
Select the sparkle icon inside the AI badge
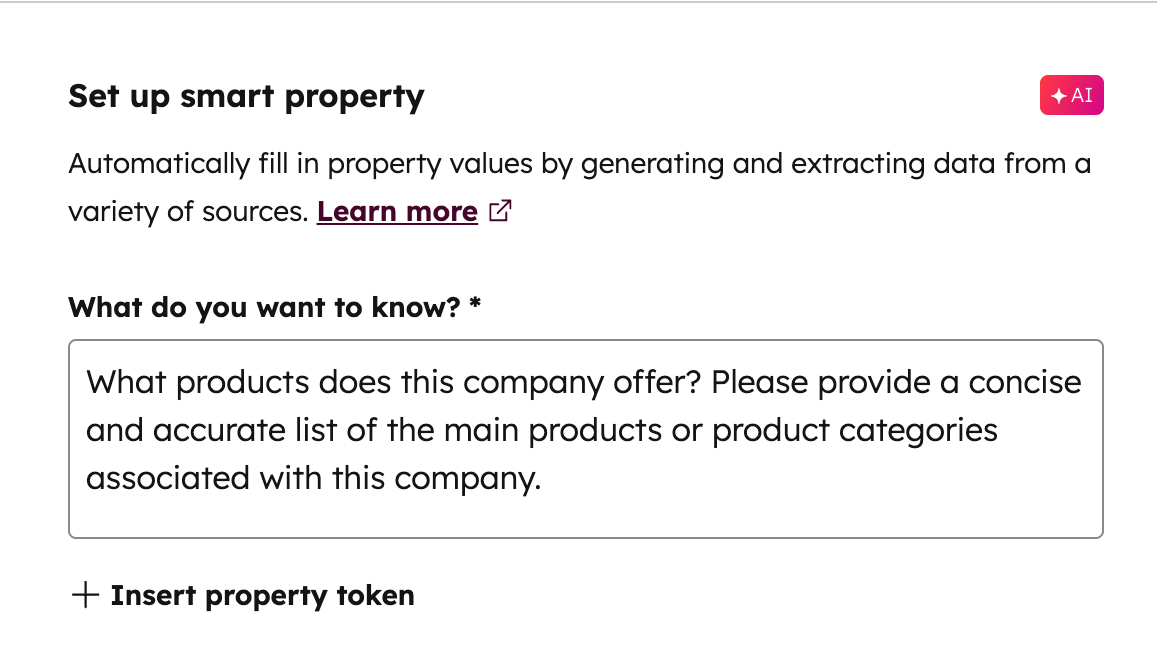[x=1058, y=95]
